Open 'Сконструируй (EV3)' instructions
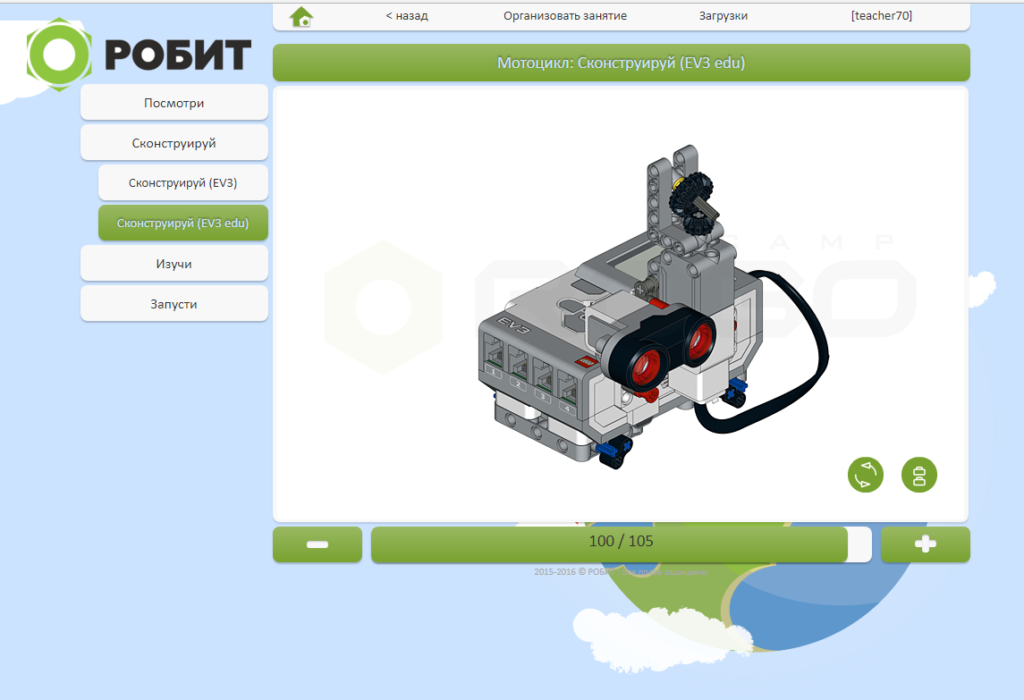The image size is (1024, 700). (x=183, y=183)
